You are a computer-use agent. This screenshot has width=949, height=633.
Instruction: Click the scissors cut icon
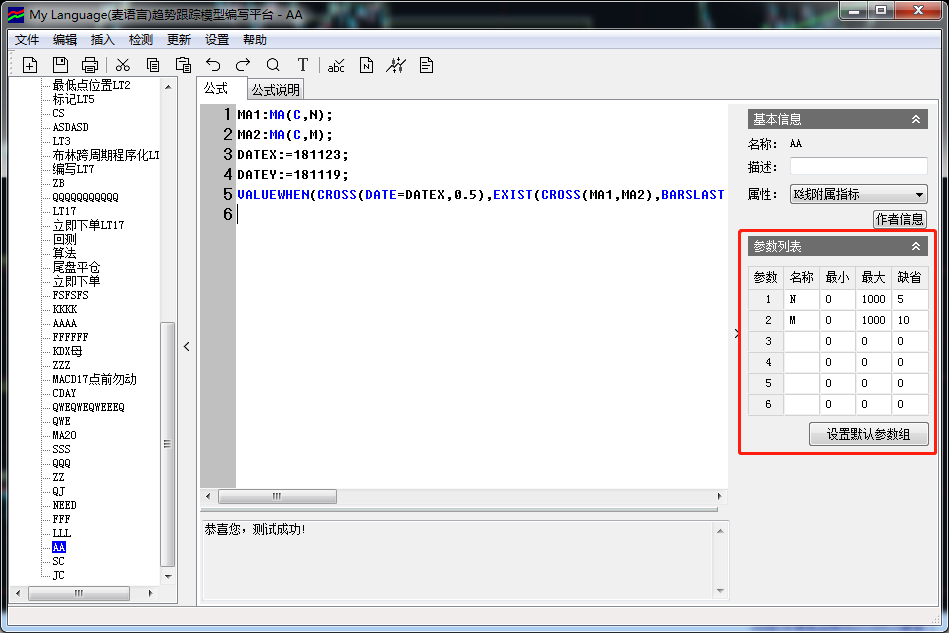pyautogui.click(x=123, y=65)
